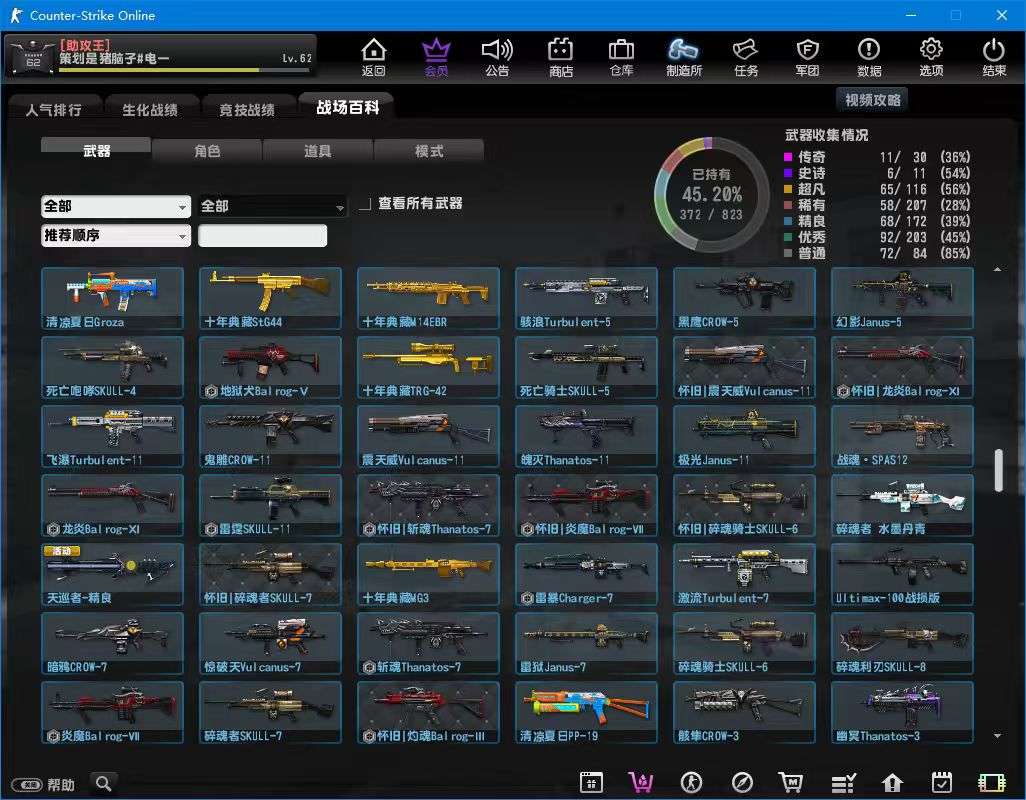Screen dimensions: 1026x800
Task: Select the 十年典藏TRG-42 sniper card
Action: click(429, 367)
